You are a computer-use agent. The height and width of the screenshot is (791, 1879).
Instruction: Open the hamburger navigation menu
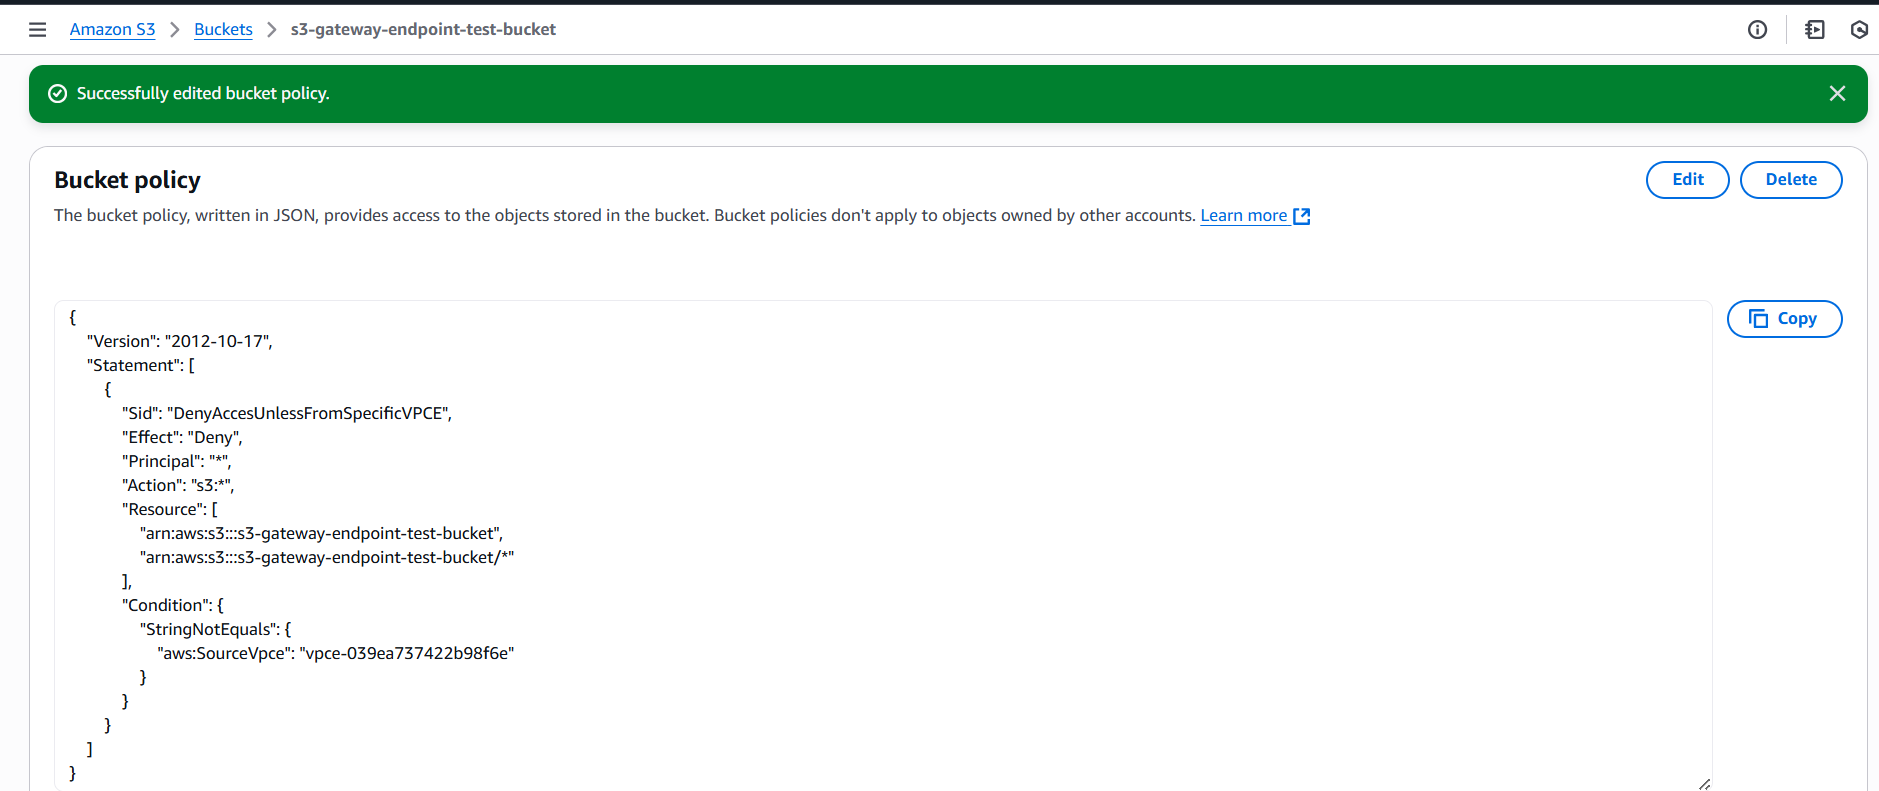[x=38, y=30]
